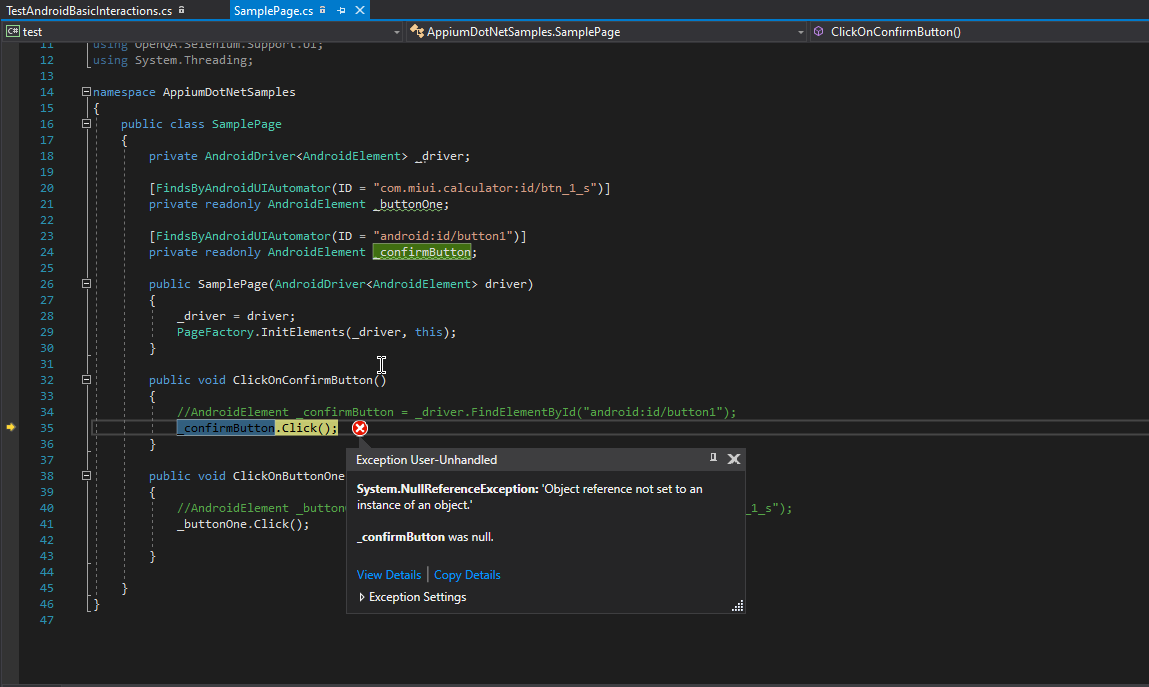Click the _buttonOne.Click() statement

[243, 524]
